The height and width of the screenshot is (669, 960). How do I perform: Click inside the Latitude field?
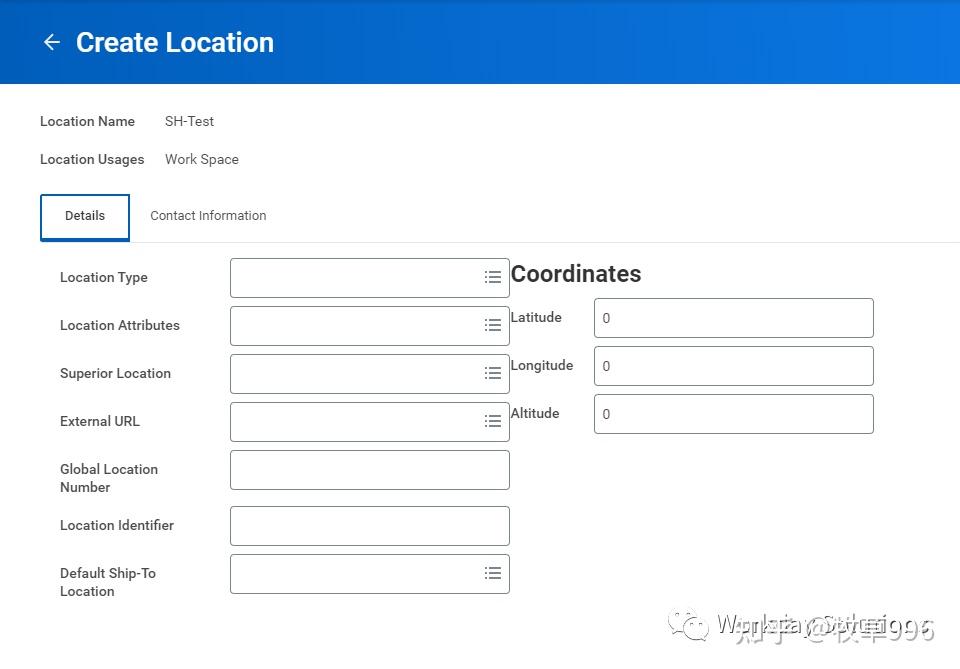733,317
